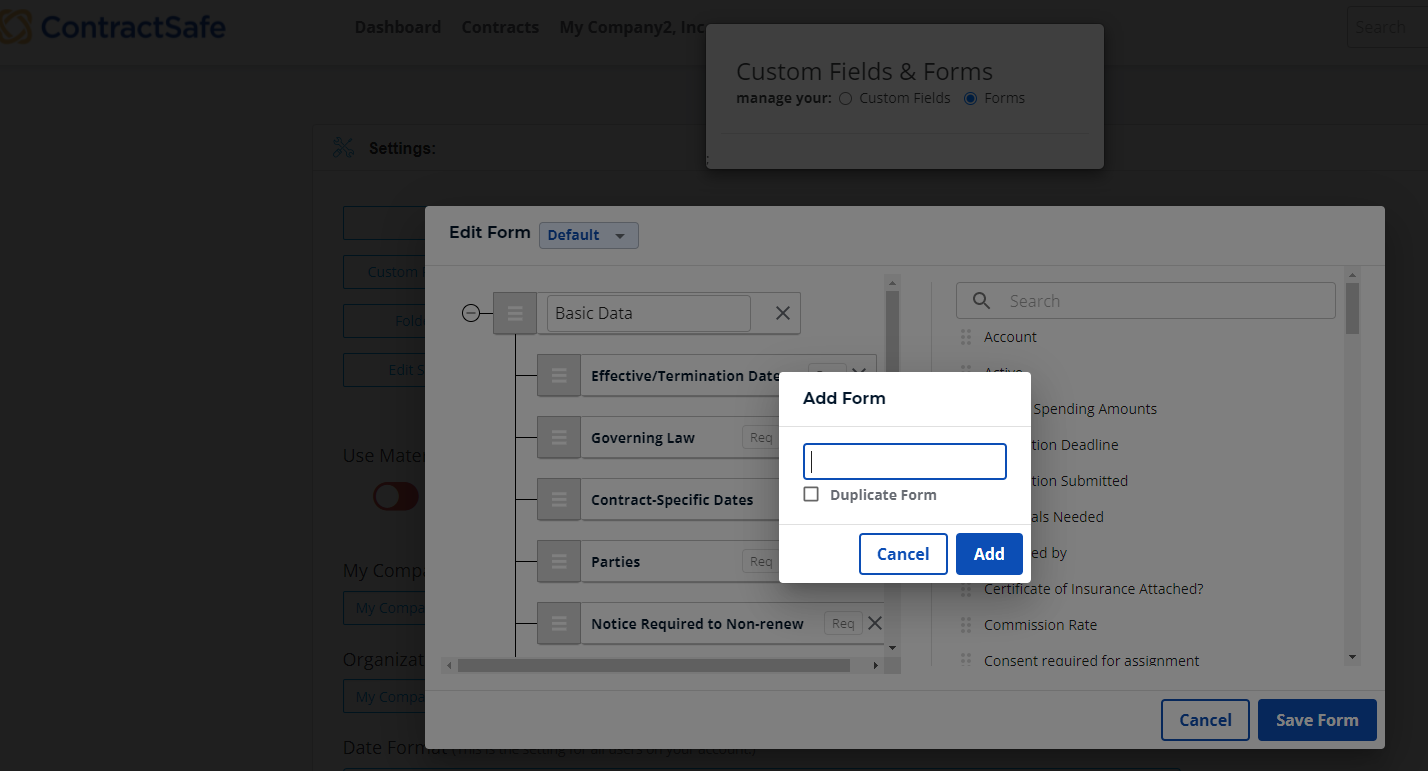Image resolution: width=1428 pixels, height=771 pixels.
Task: Select the Account field in list
Action: click(1010, 337)
